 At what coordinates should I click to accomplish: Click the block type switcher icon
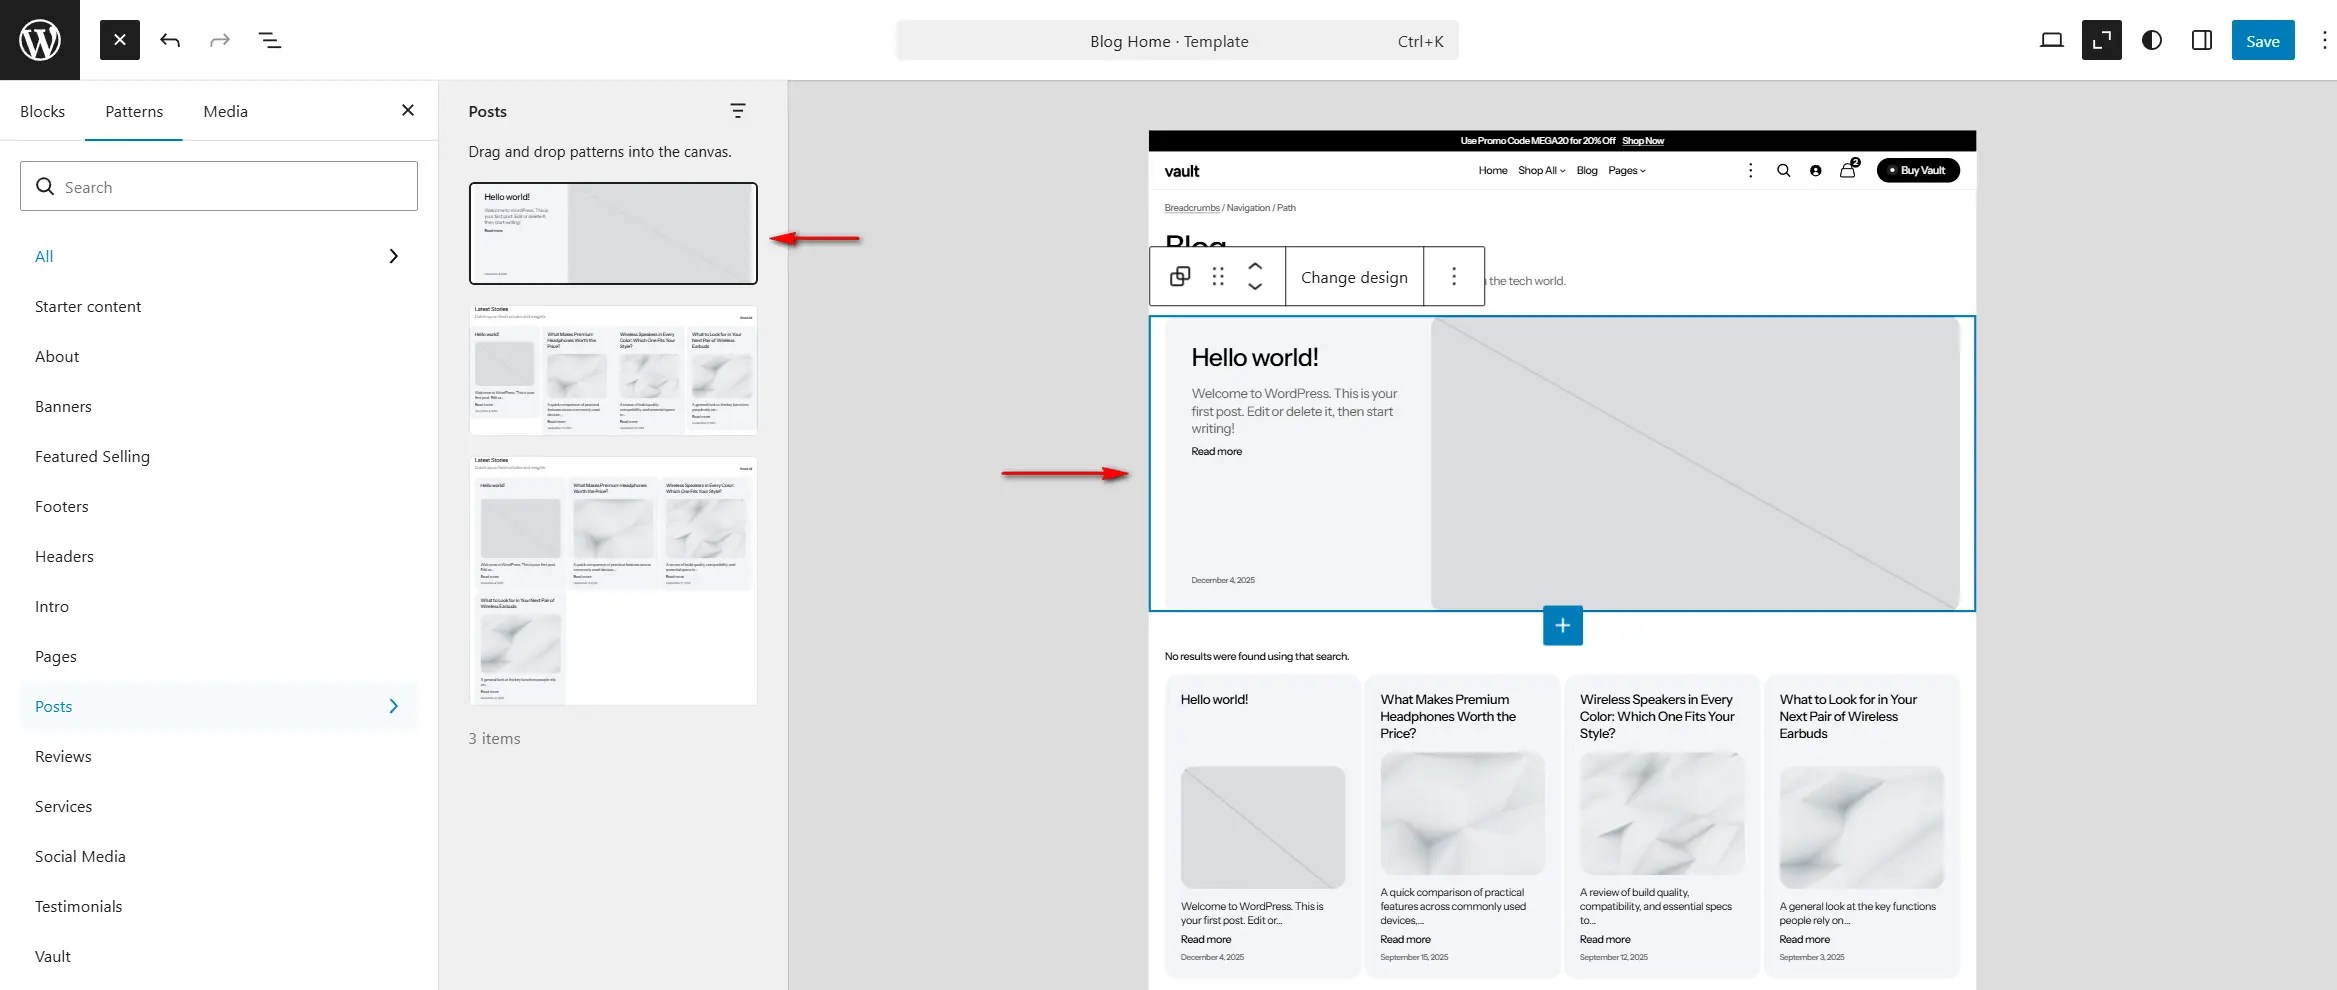point(1180,276)
